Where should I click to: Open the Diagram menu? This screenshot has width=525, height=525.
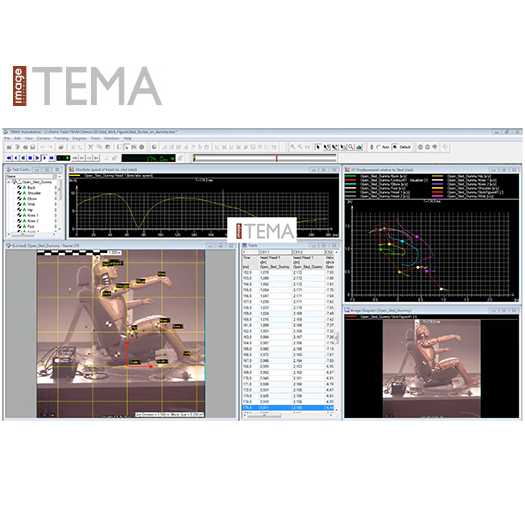[79, 138]
